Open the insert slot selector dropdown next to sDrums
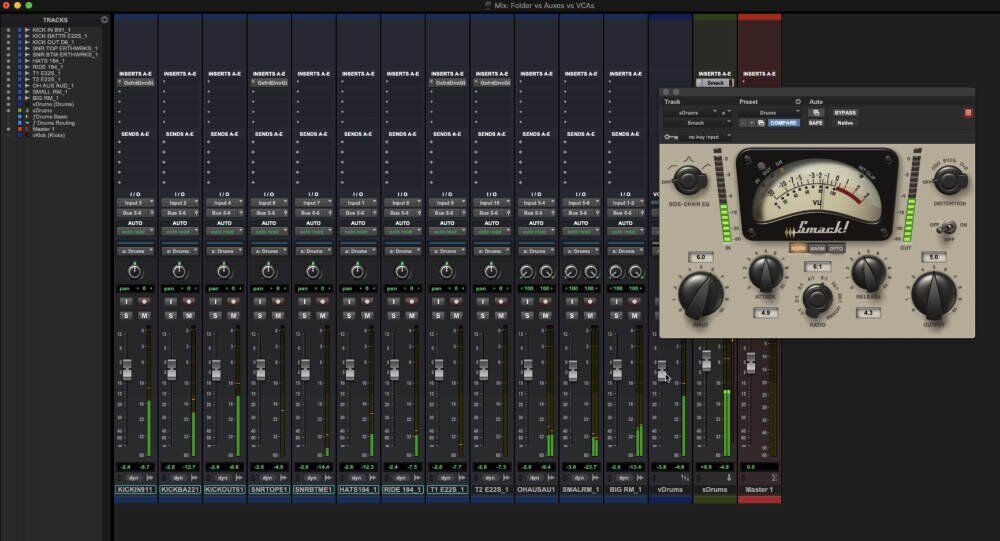Screen dimensions: 1000x541 [725, 113]
